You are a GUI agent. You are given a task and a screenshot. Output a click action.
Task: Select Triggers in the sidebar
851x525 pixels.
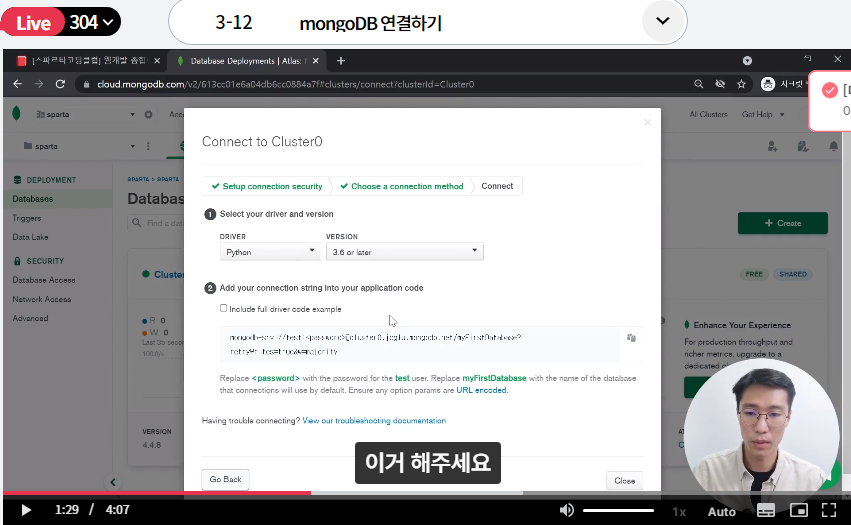(x=27, y=218)
